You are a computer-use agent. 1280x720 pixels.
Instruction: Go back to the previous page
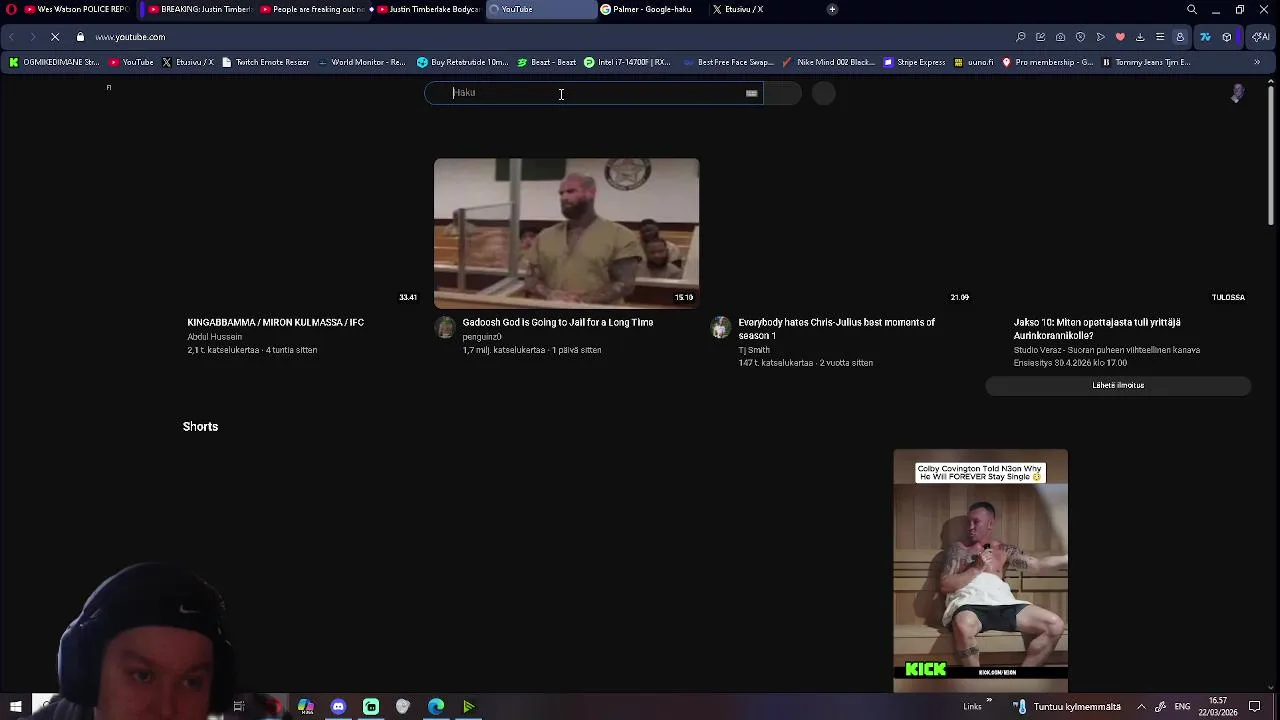11,37
